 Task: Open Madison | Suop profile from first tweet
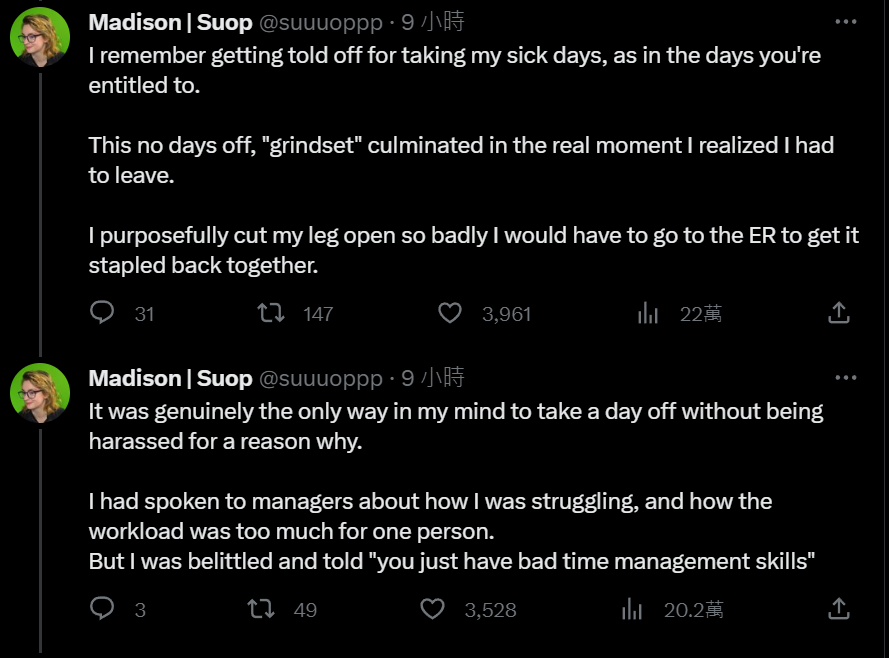[x=170, y=22]
